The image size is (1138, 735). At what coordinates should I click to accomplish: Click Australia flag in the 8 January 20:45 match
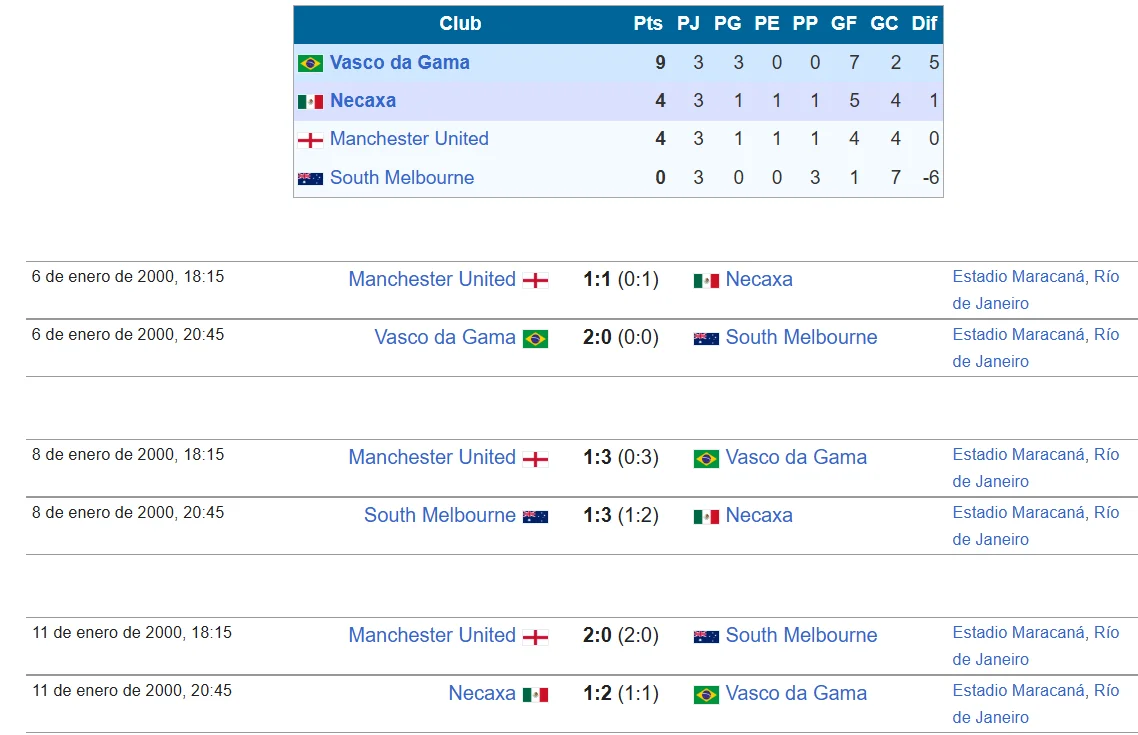click(x=536, y=516)
